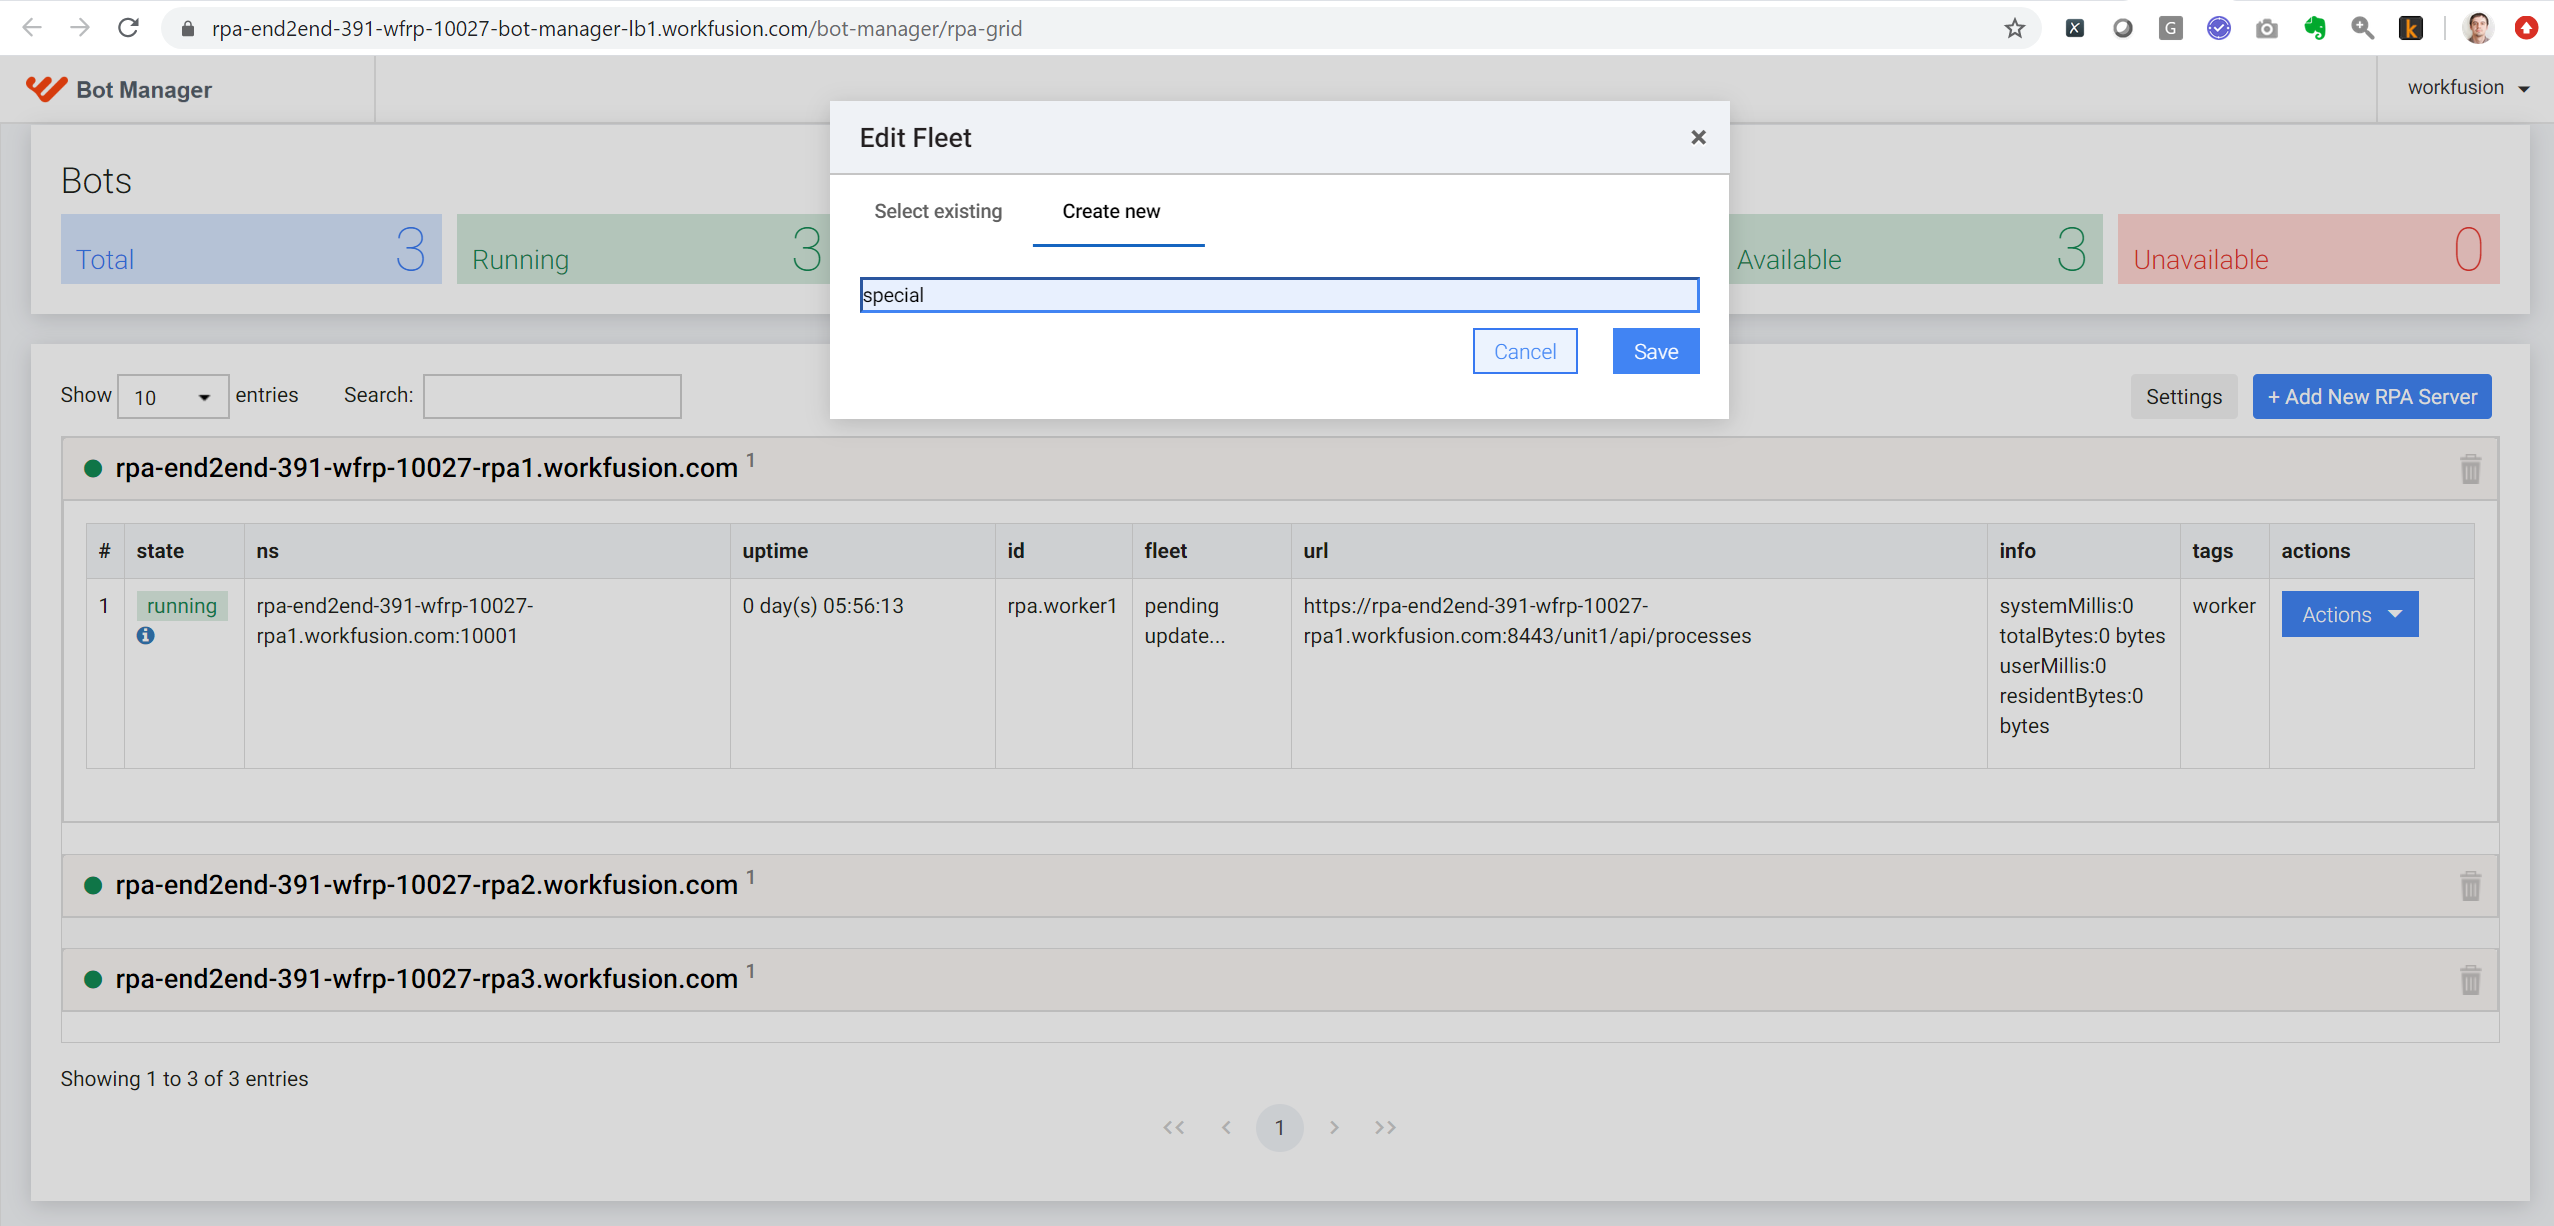This screenshot has width=2554, height=1226.
Task: Click the Bot Manager logo
Action: [x=119, y=90]
